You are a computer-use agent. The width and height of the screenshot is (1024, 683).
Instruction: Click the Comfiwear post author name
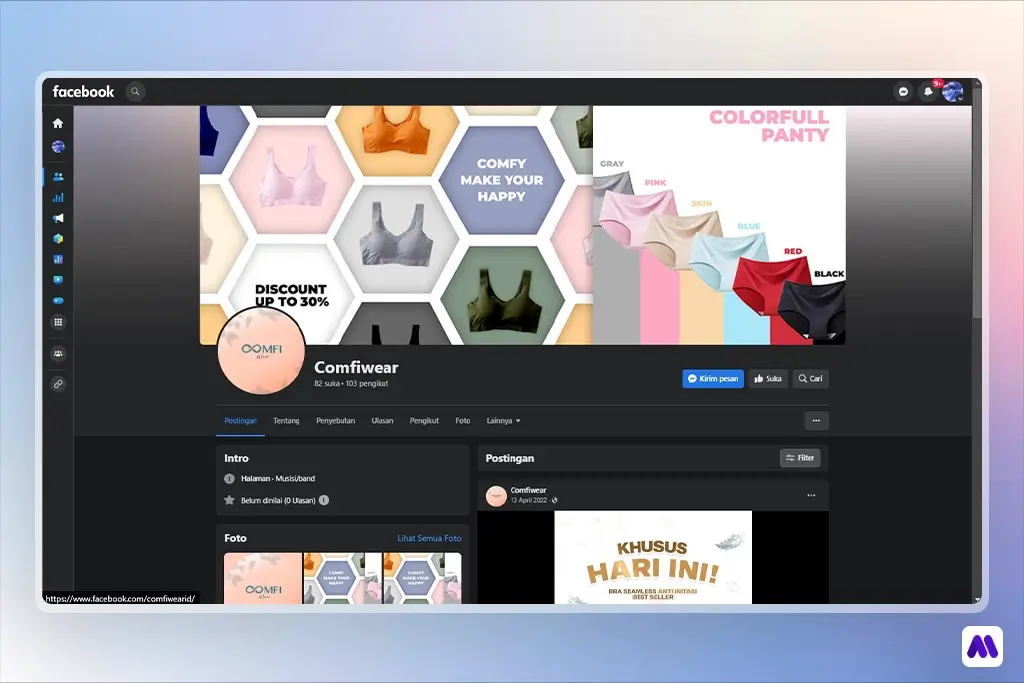point(528,490)
